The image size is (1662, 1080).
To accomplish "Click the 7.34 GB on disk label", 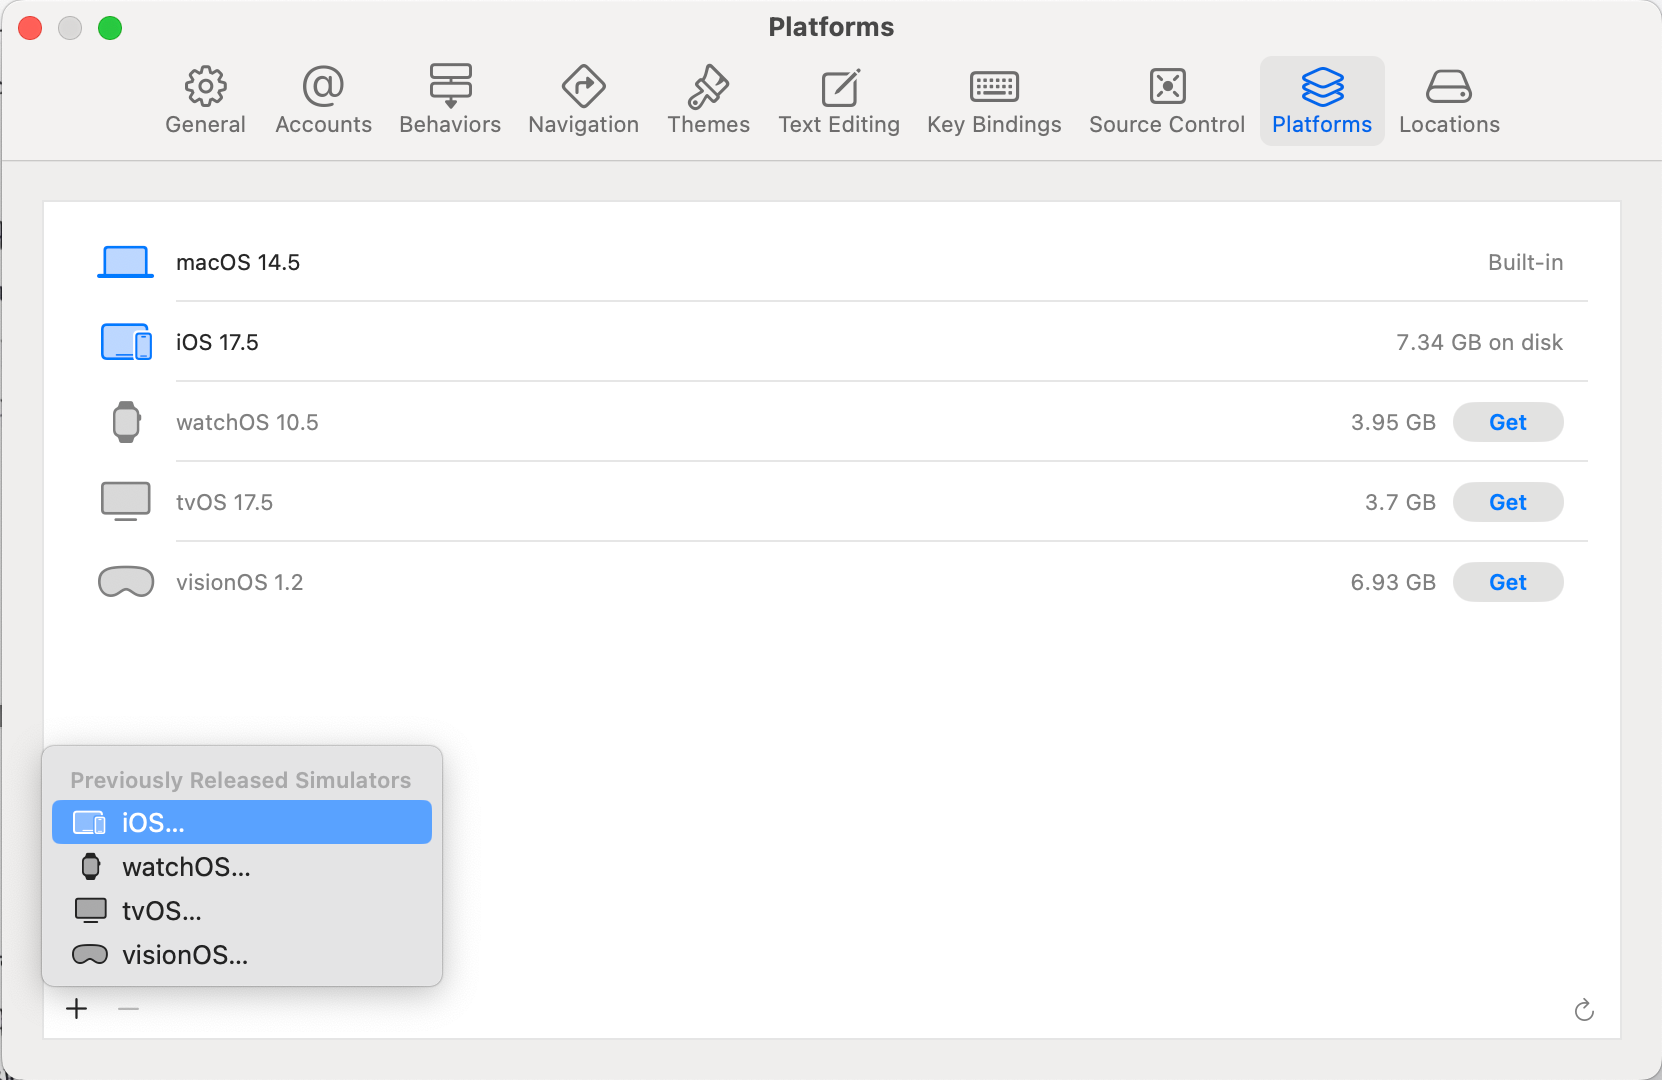I will click(x=1479, y=342).
